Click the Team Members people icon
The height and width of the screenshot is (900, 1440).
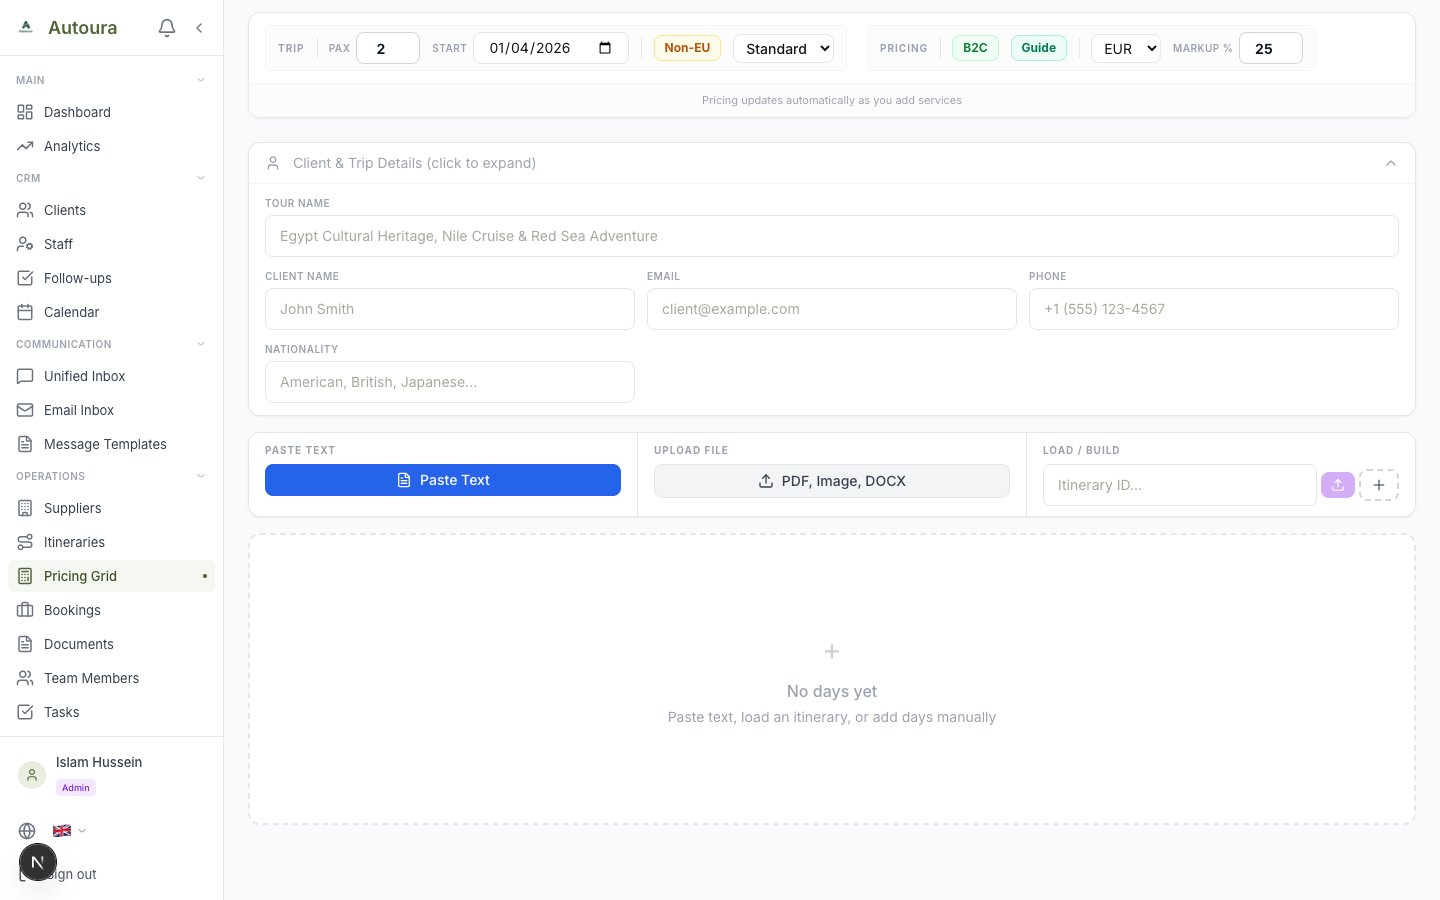25,678
